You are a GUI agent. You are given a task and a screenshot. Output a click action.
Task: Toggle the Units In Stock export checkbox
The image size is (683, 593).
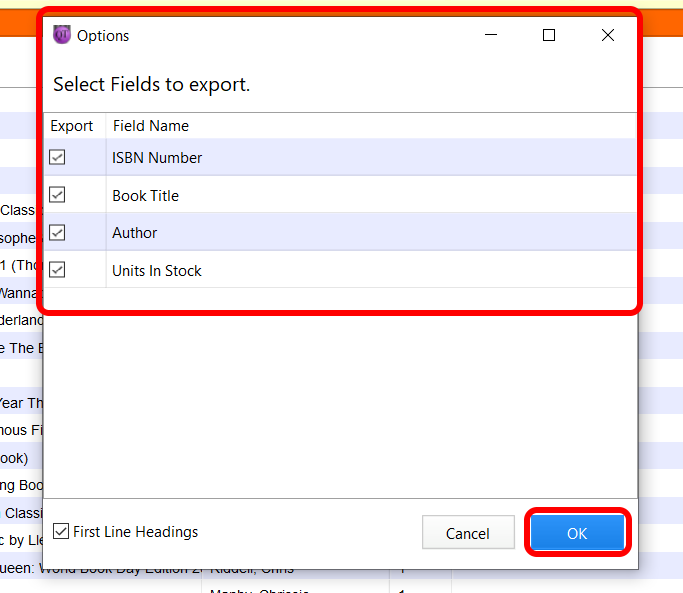click(57, 270)
